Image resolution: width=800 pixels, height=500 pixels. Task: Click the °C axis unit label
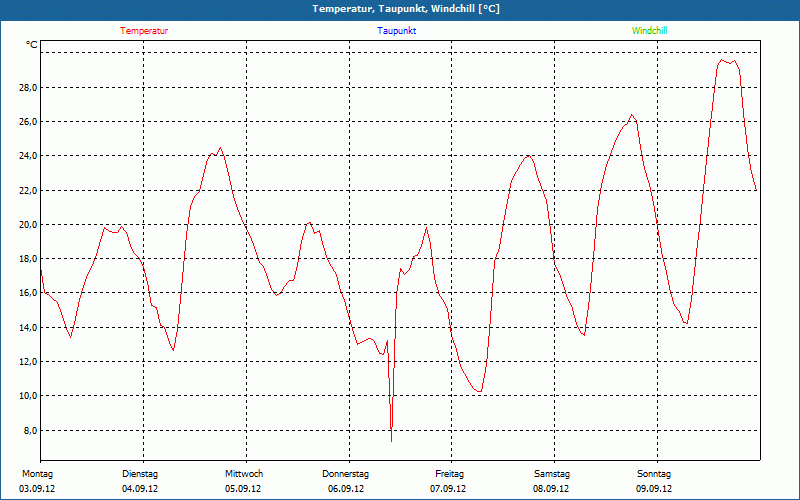tap(32, 45)
